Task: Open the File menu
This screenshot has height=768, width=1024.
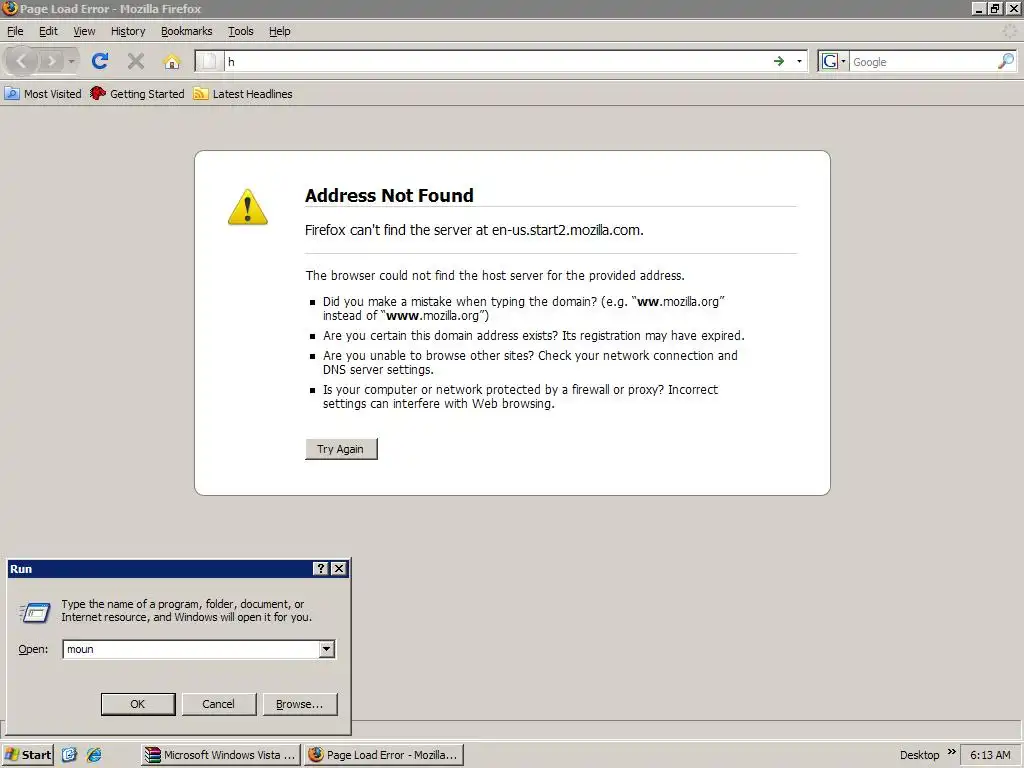Action: pos(15,31)
